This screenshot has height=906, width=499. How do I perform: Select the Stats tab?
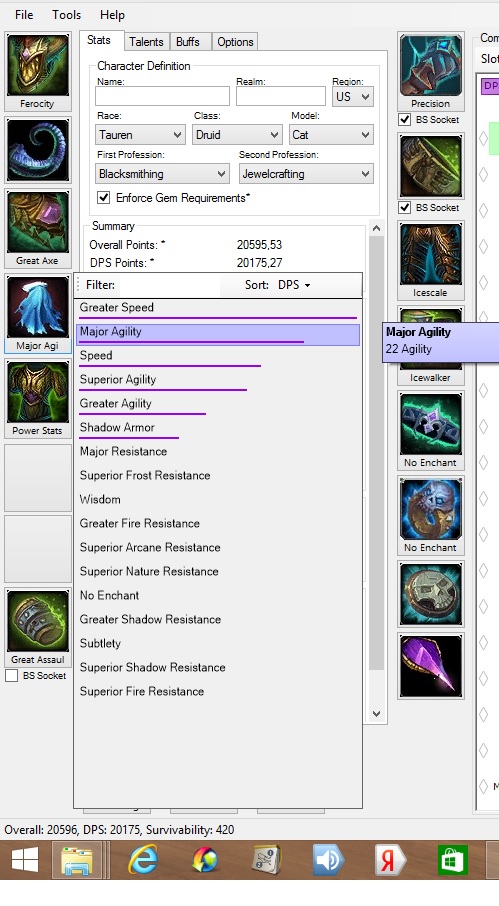[99, 40]
